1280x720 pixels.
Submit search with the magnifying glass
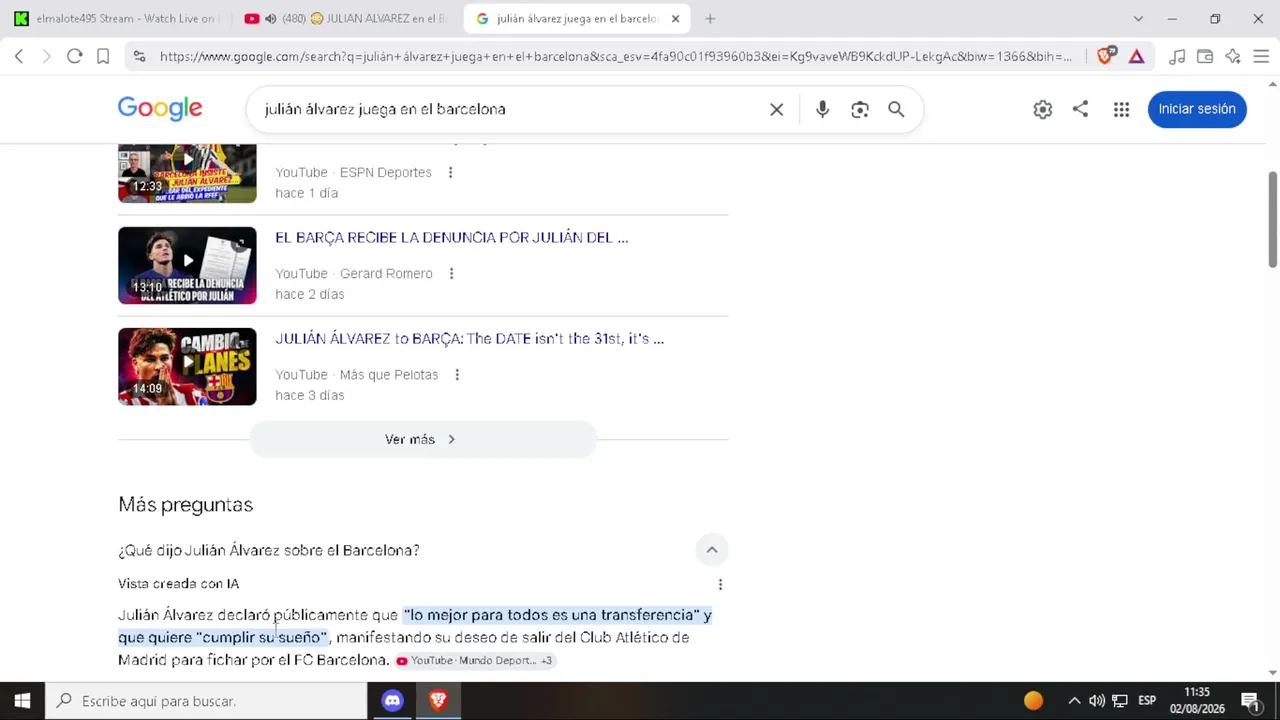[896, 109]
